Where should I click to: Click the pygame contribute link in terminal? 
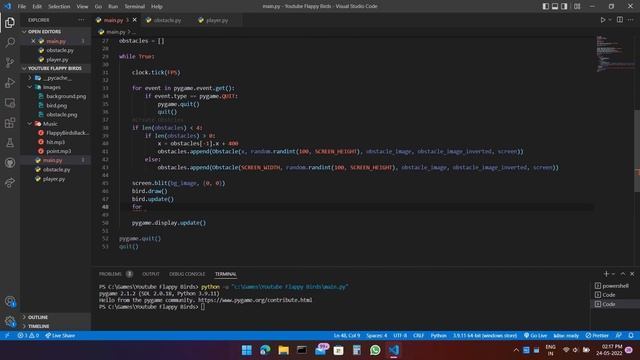255,300
